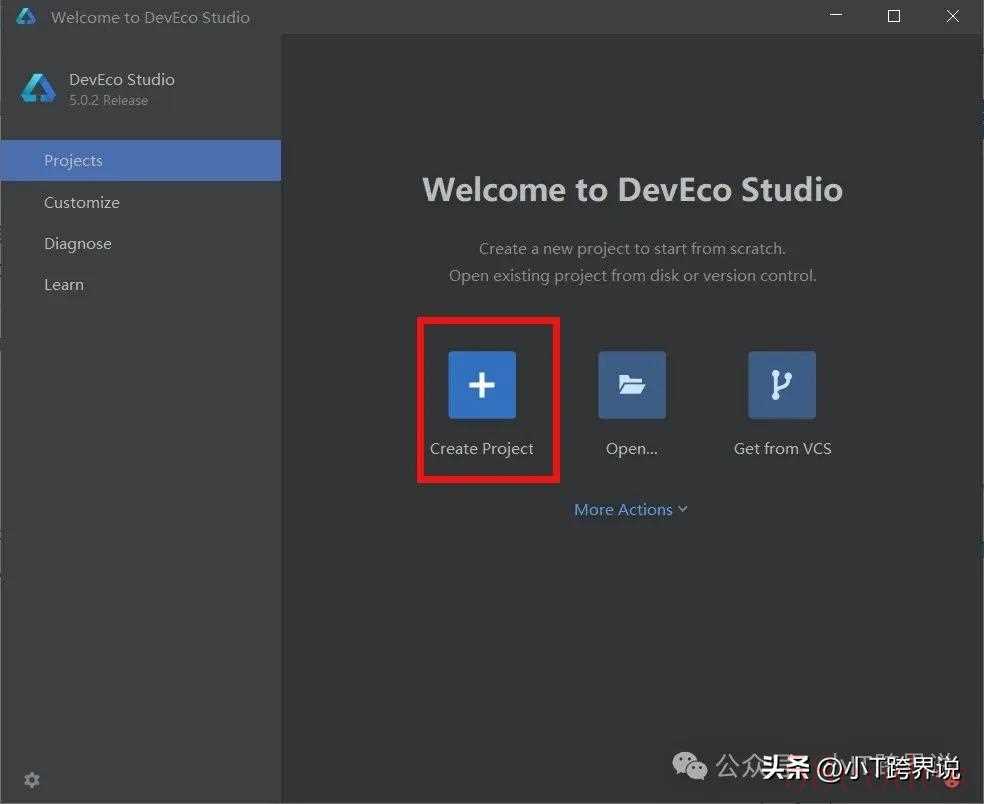Click the Welcome to DevEco Studio heading
The image size is (984, 804).
tap(633, 190)
